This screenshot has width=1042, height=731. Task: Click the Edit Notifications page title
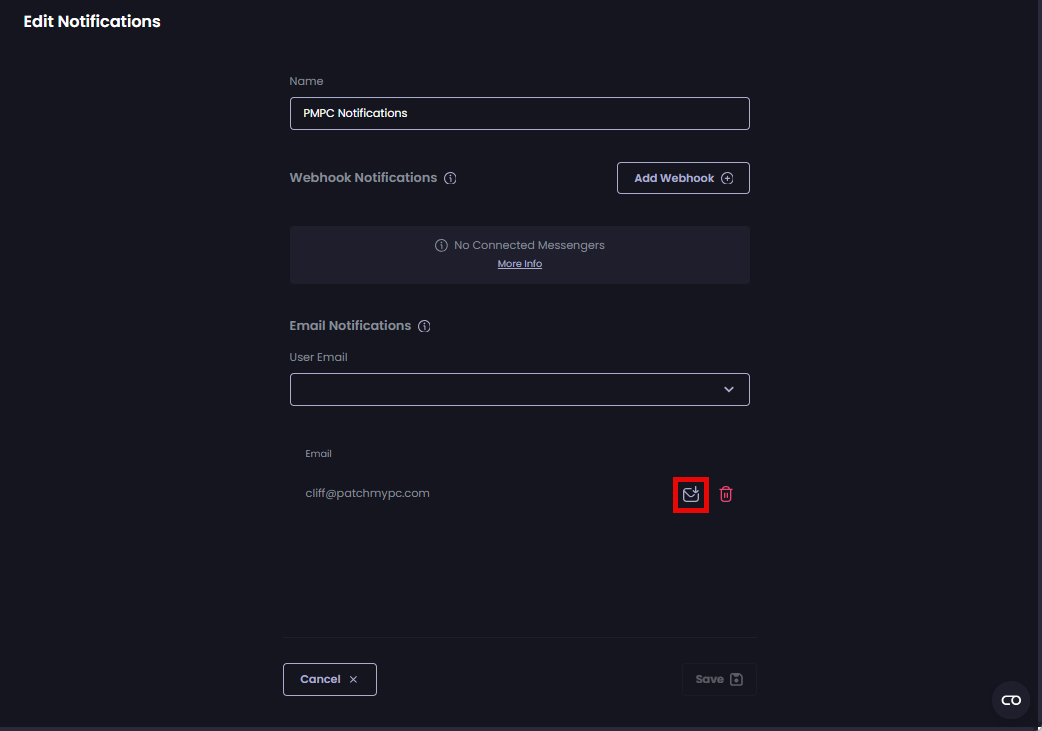coord(92,21)
